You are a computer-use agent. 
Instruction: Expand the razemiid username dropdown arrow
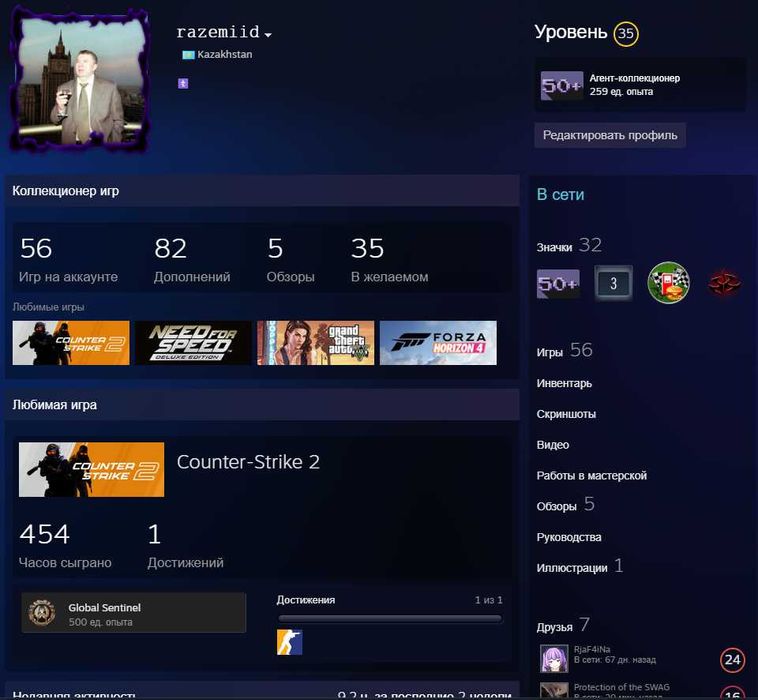[268, 34]
